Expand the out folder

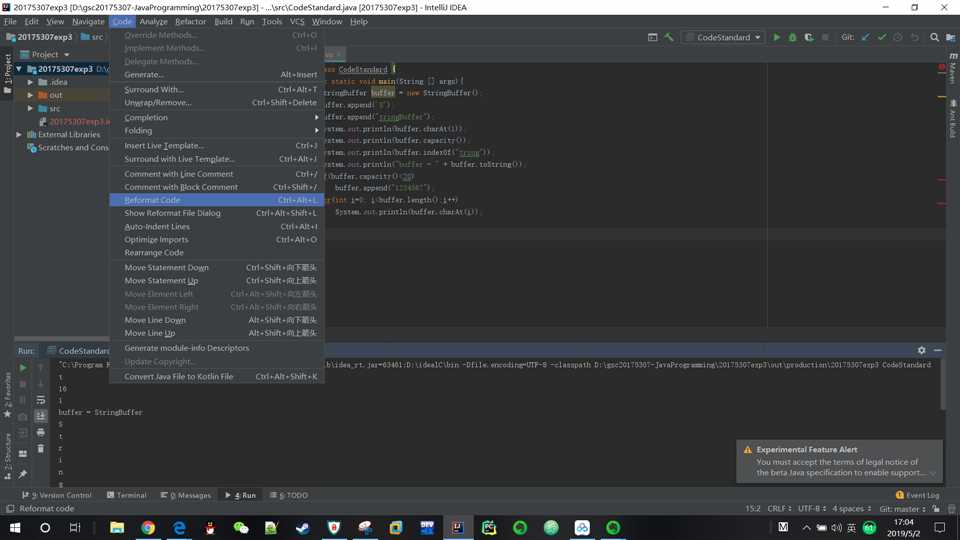pyautogui.click(x=31, y=95)
